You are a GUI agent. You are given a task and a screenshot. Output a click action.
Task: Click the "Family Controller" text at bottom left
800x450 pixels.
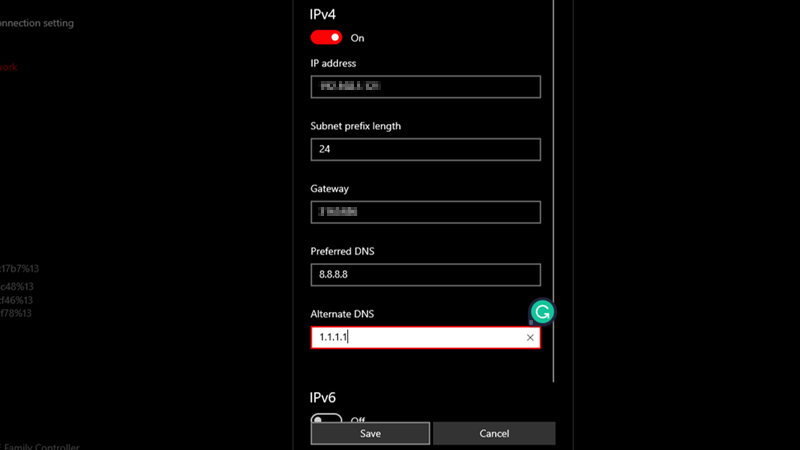pos(40,446)
